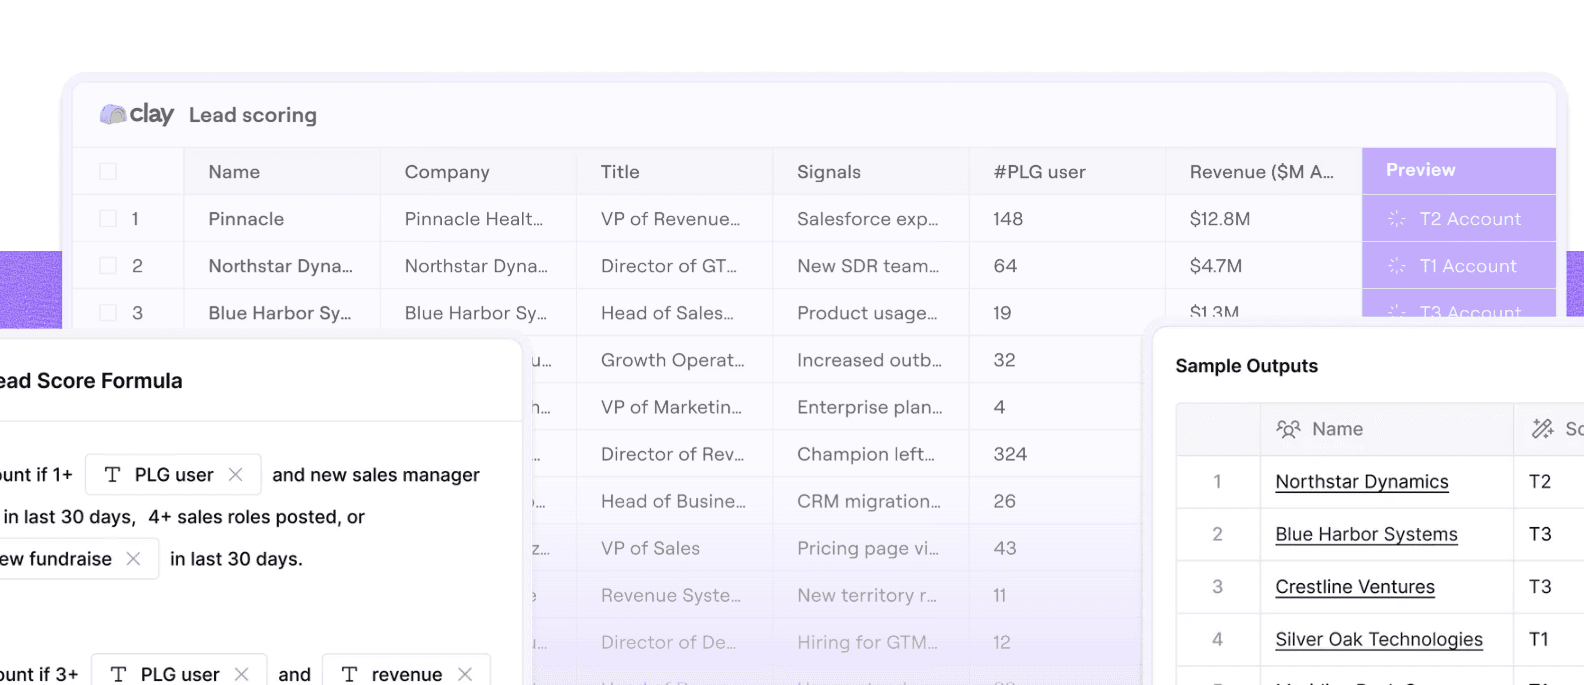The height and width of the screenshot is (685, 1584).
Task: Click the Clay logo icon
Action: [x=113, y=115]
